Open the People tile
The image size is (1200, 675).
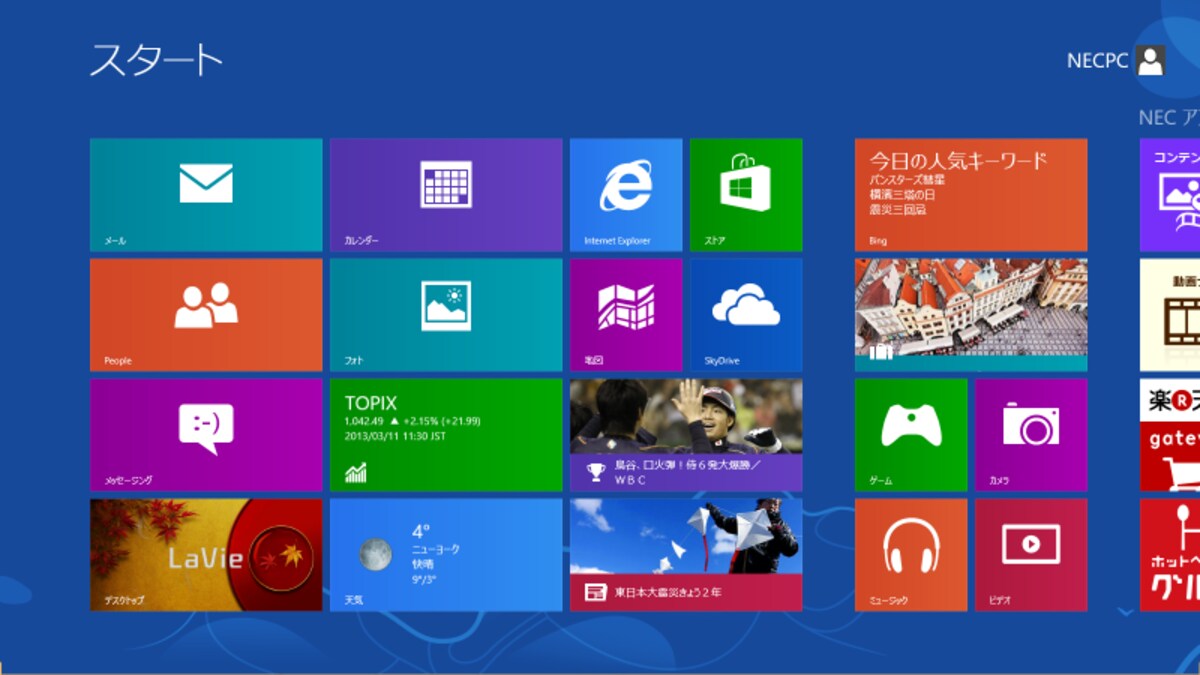pyautogui.click(x=206, y=315)
